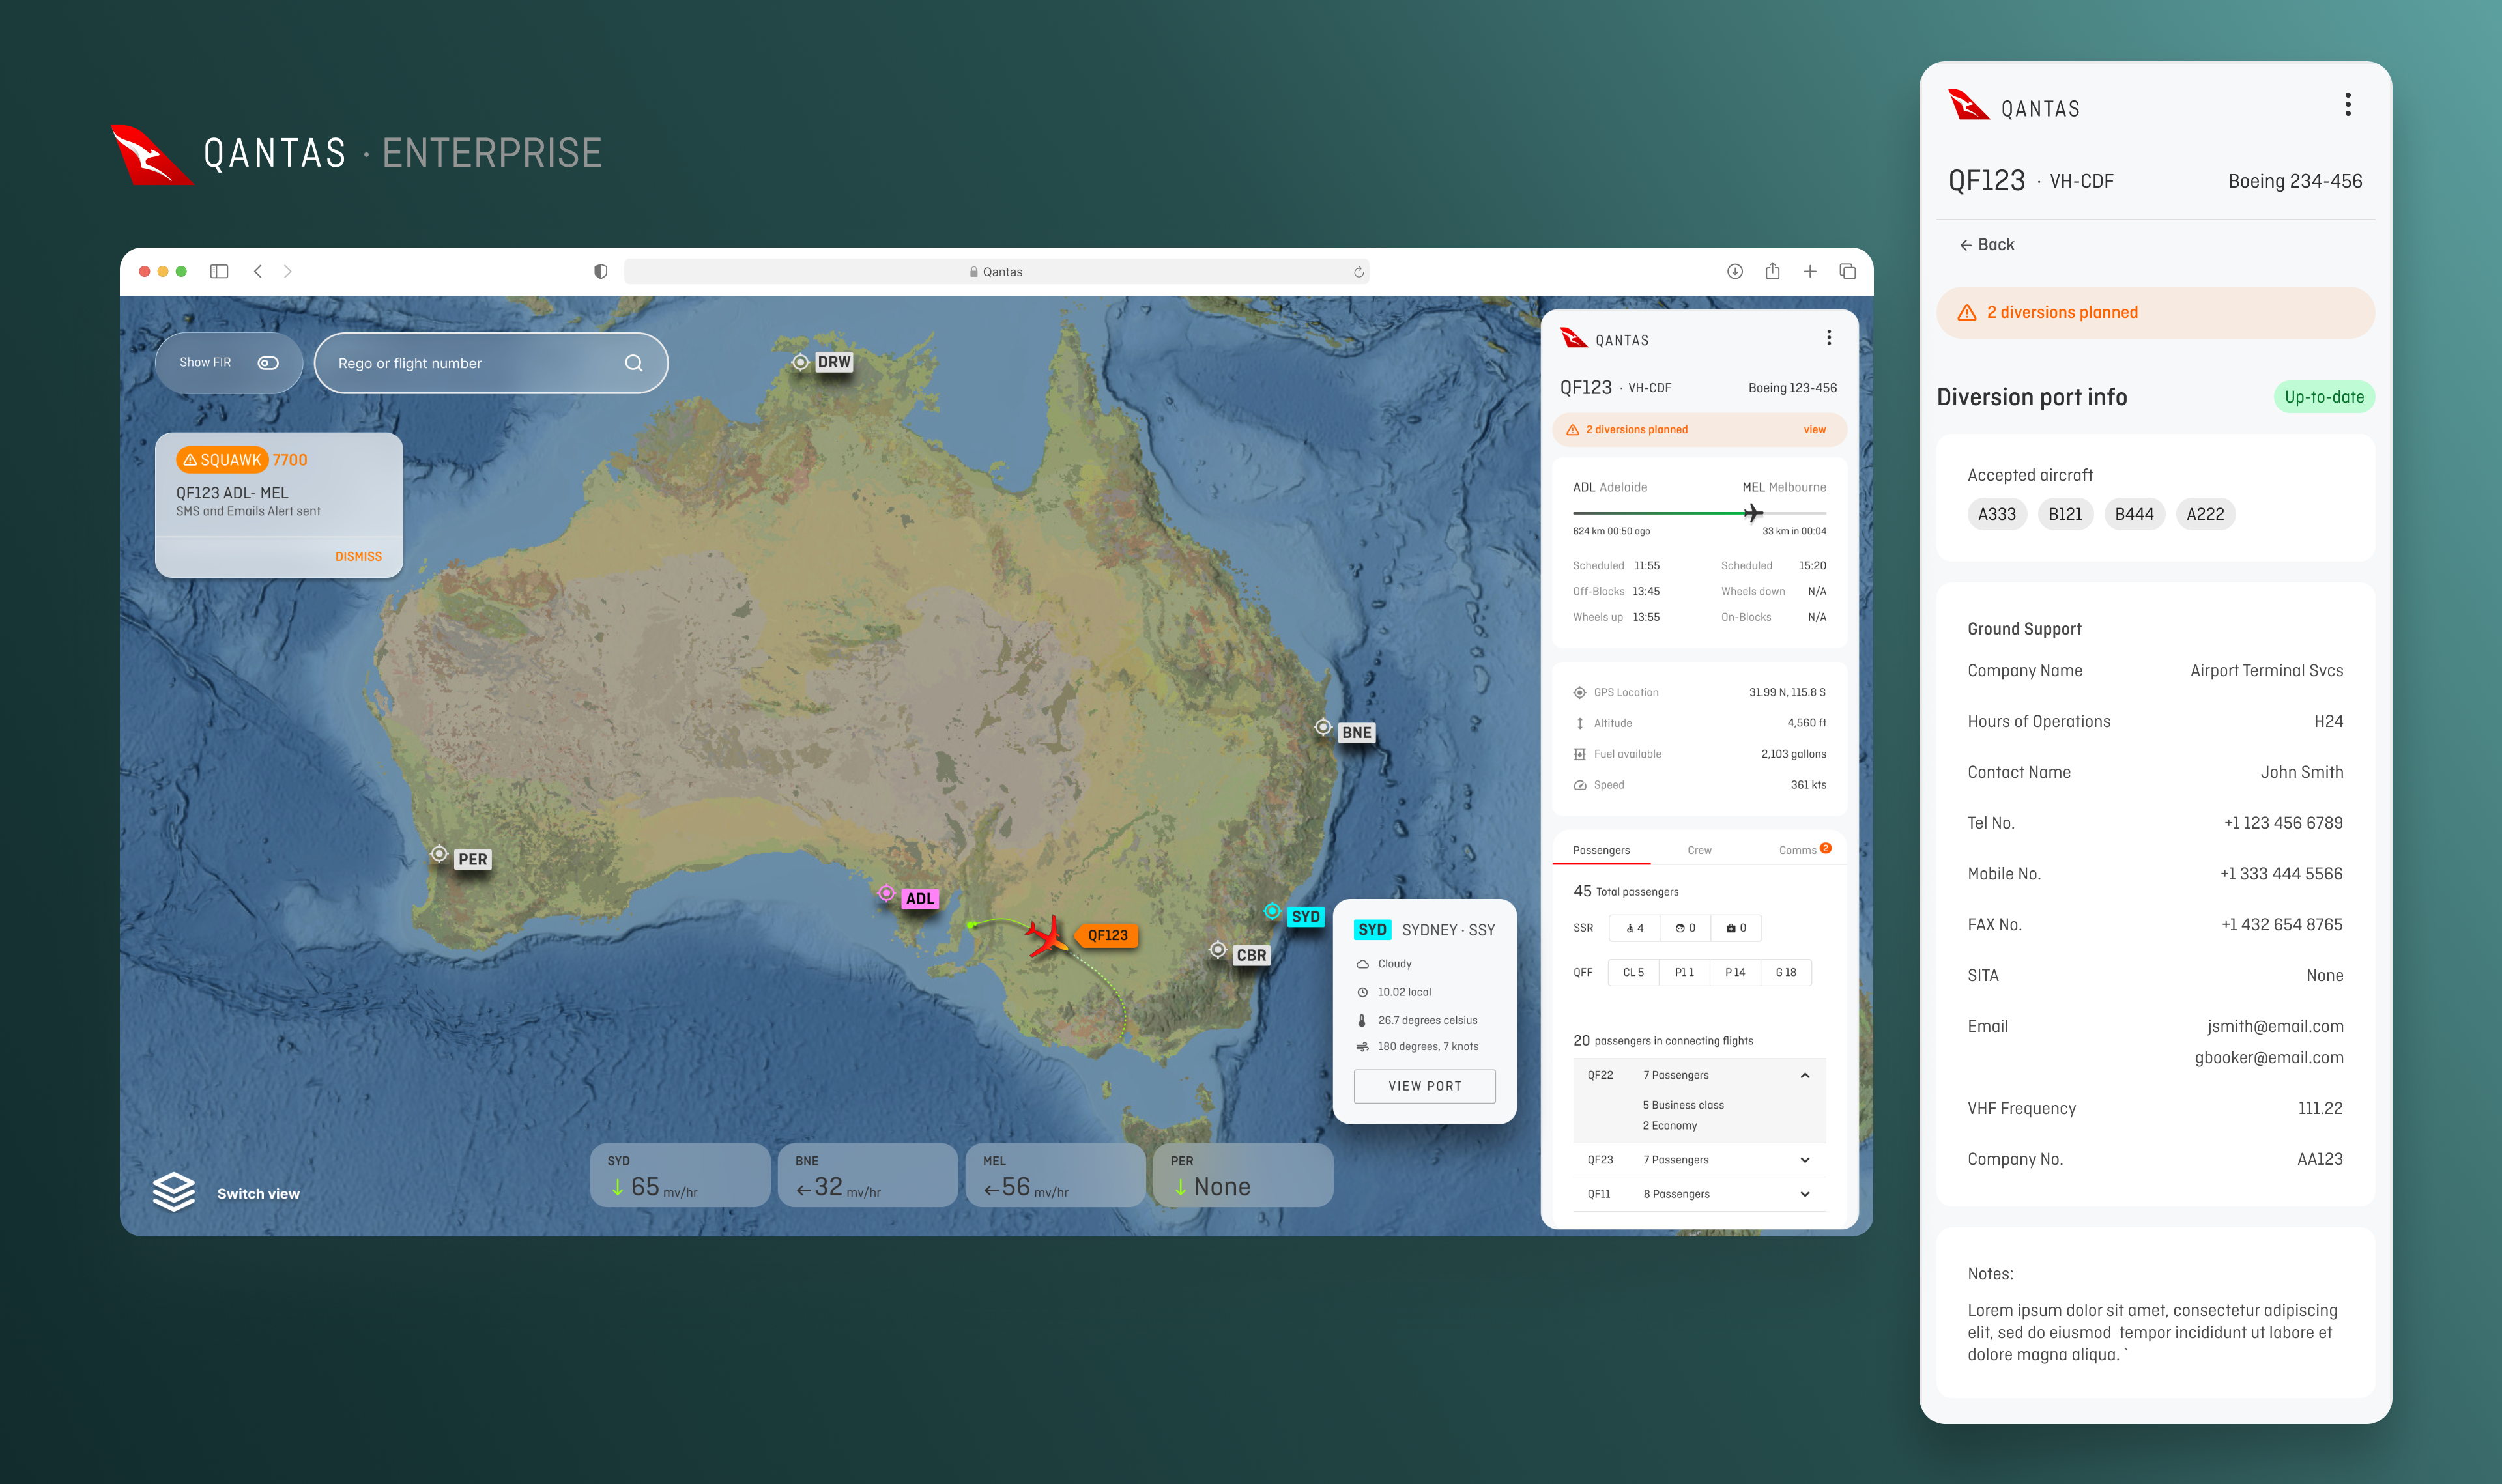Open a new browser tab

point(1810,271)
